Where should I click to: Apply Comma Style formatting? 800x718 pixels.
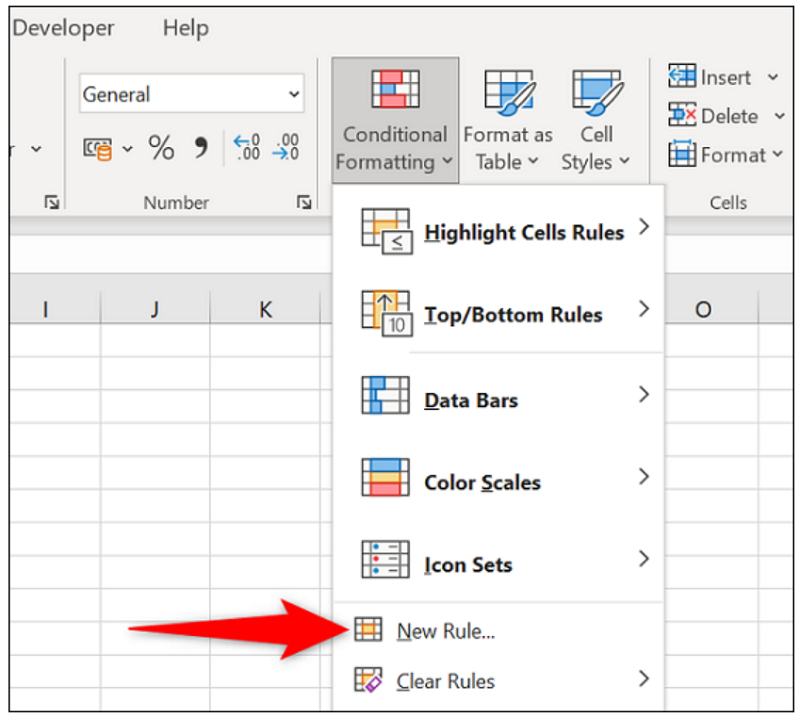point(201,147)
